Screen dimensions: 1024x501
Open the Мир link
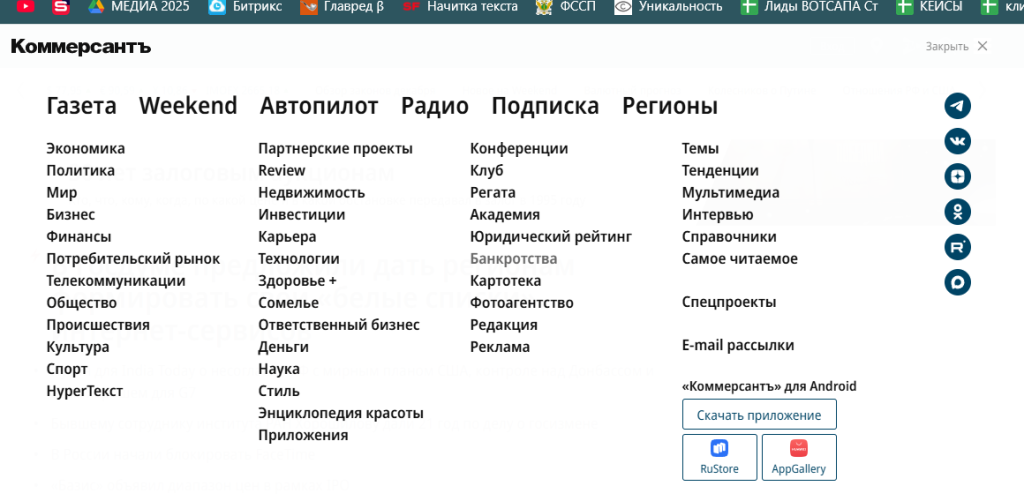click(61, 193)
